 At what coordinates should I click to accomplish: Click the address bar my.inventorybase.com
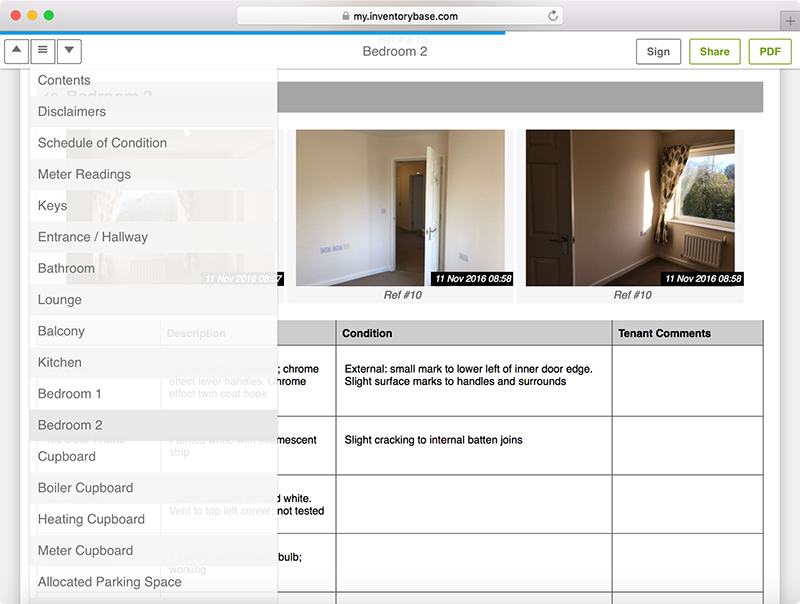click(x=400, y=16)
